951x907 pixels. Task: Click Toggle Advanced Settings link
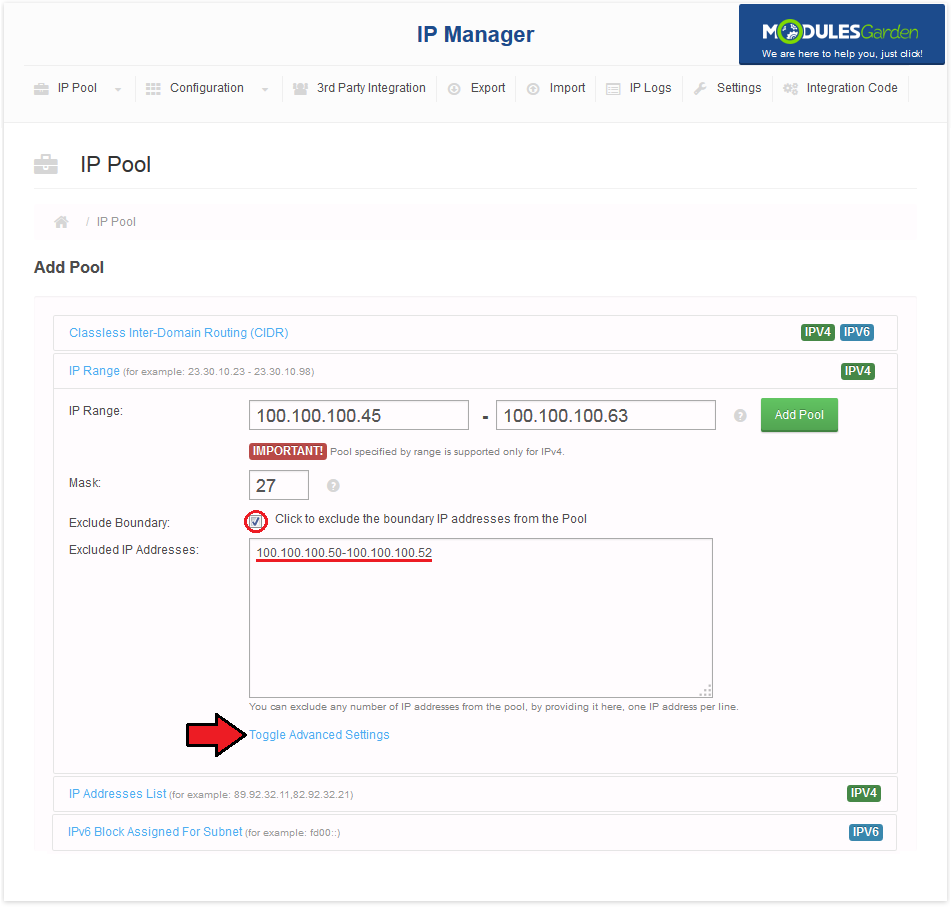click(x=319, y=735)
